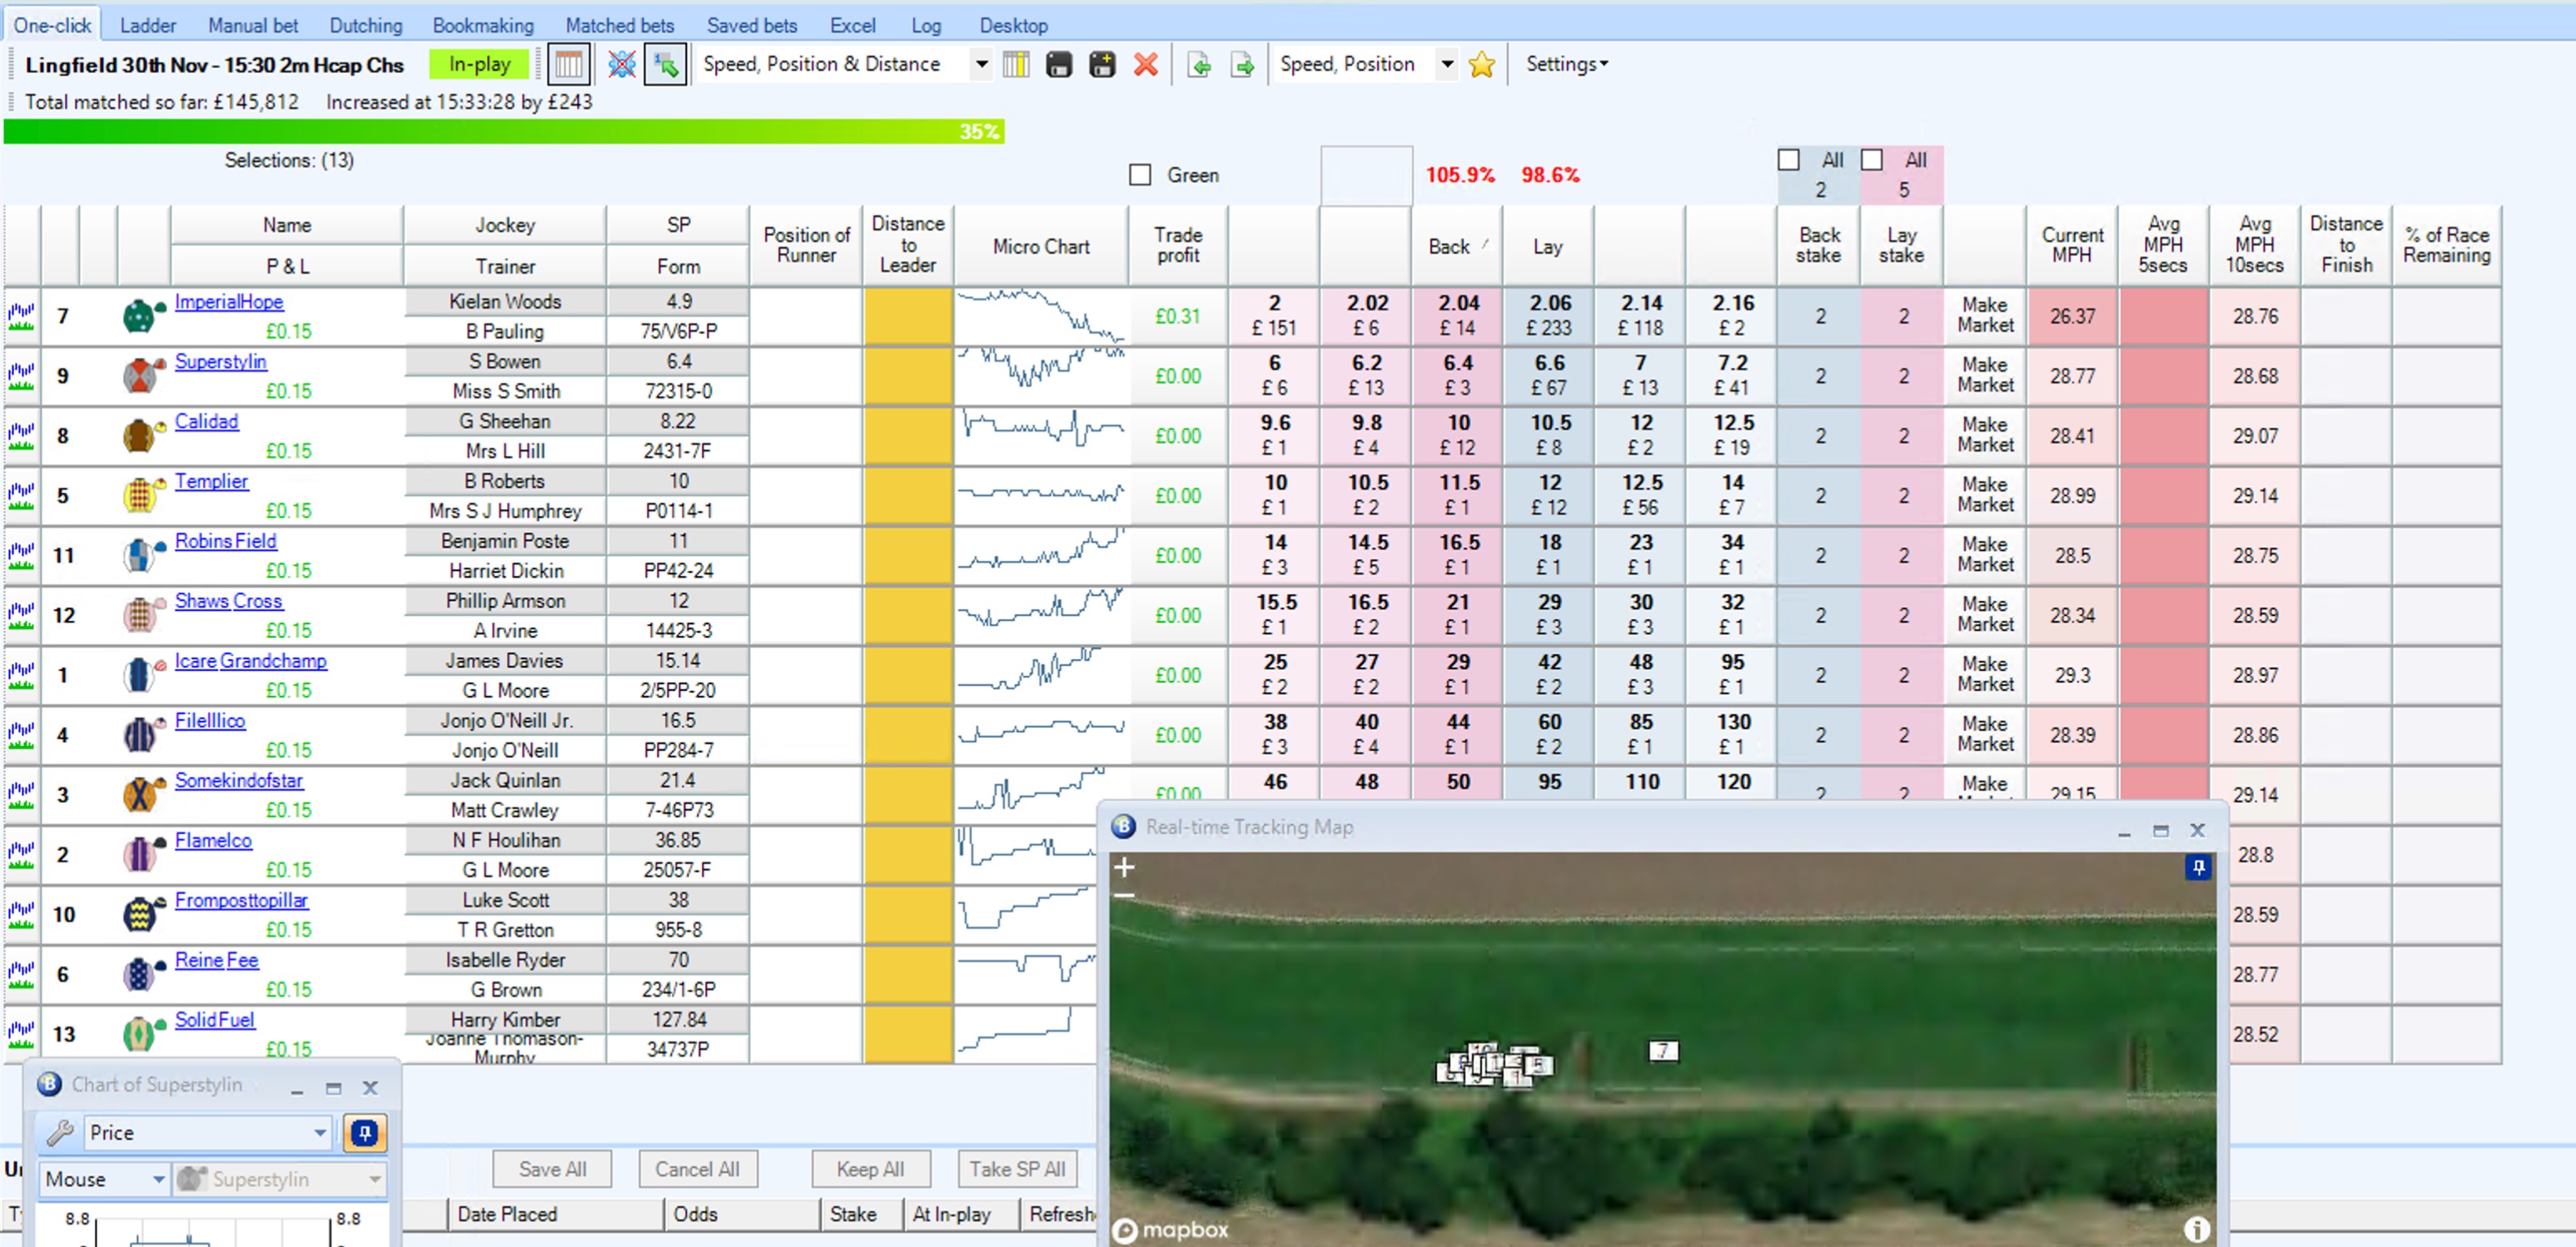Click the save-as-new floppy with plus icon
Screen dimensions: 2576x1247
1102,65
